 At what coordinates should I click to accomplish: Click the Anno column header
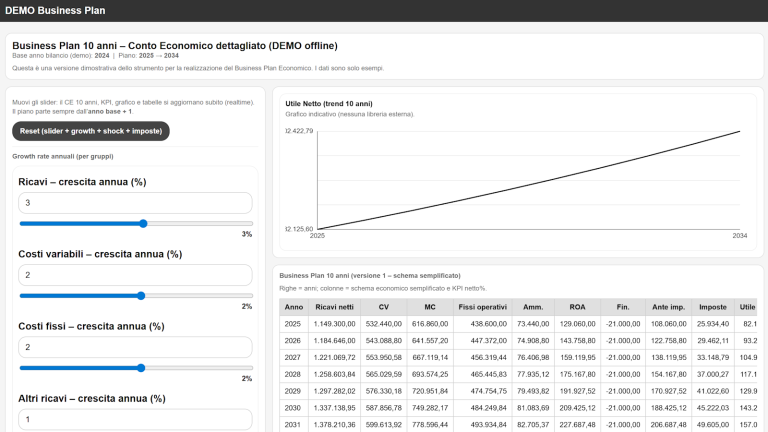pos(293,307)
